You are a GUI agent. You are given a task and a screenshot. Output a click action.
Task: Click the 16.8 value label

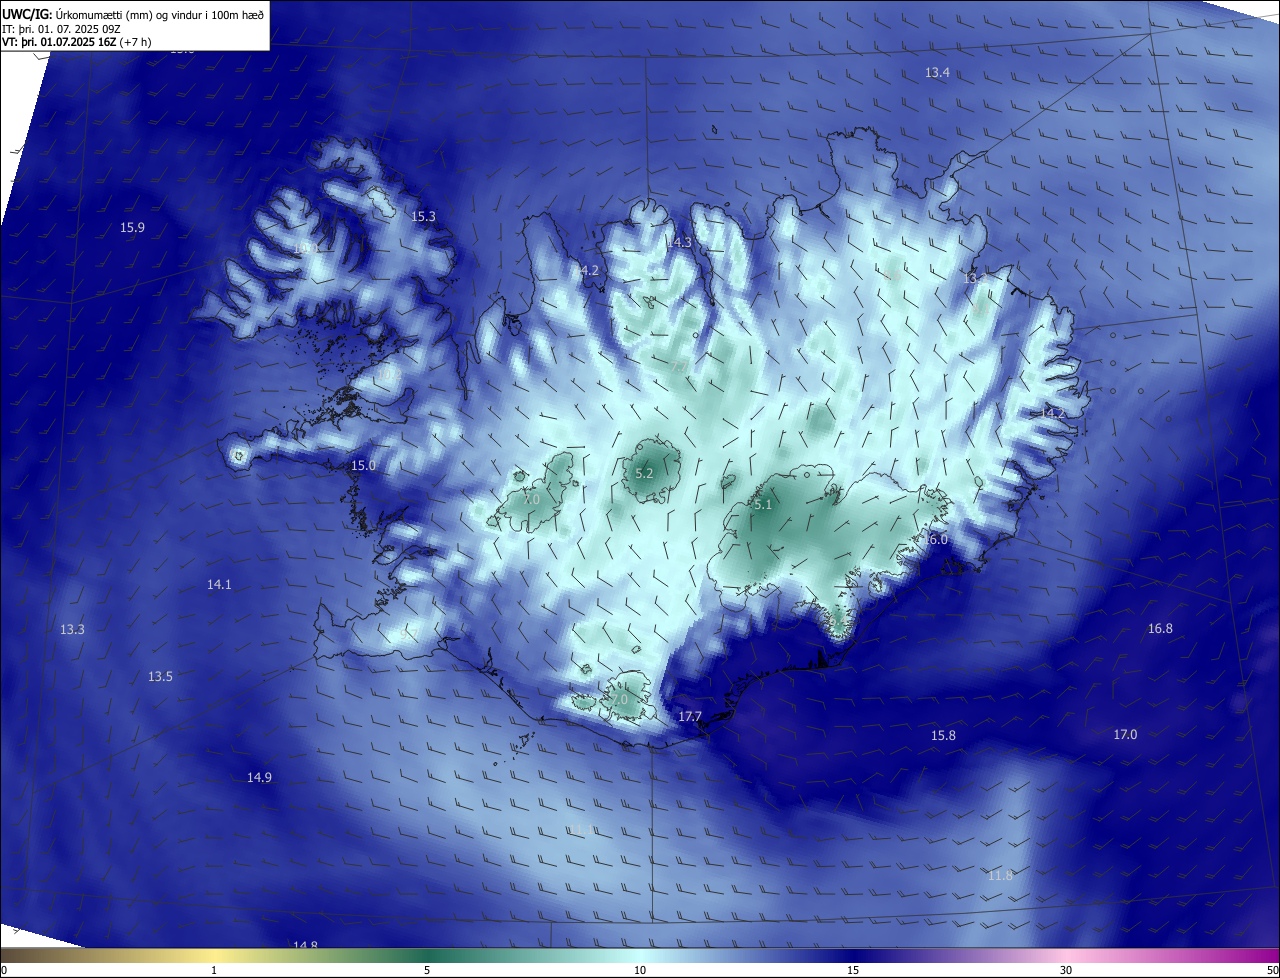click(1160, 629)
